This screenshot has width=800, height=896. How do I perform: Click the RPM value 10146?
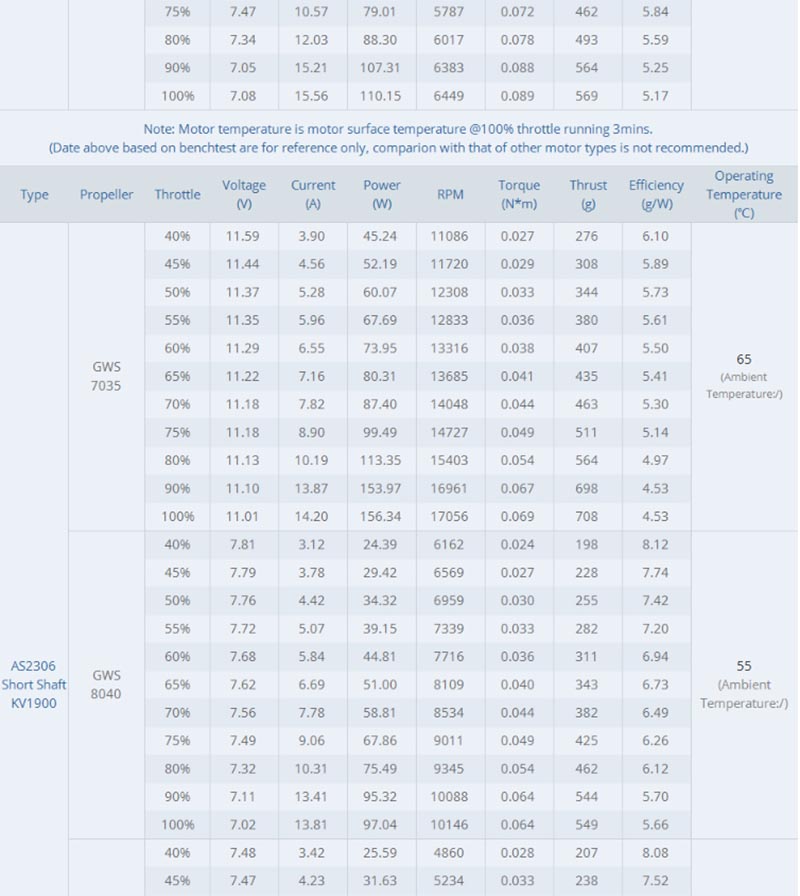click(449, 824)
